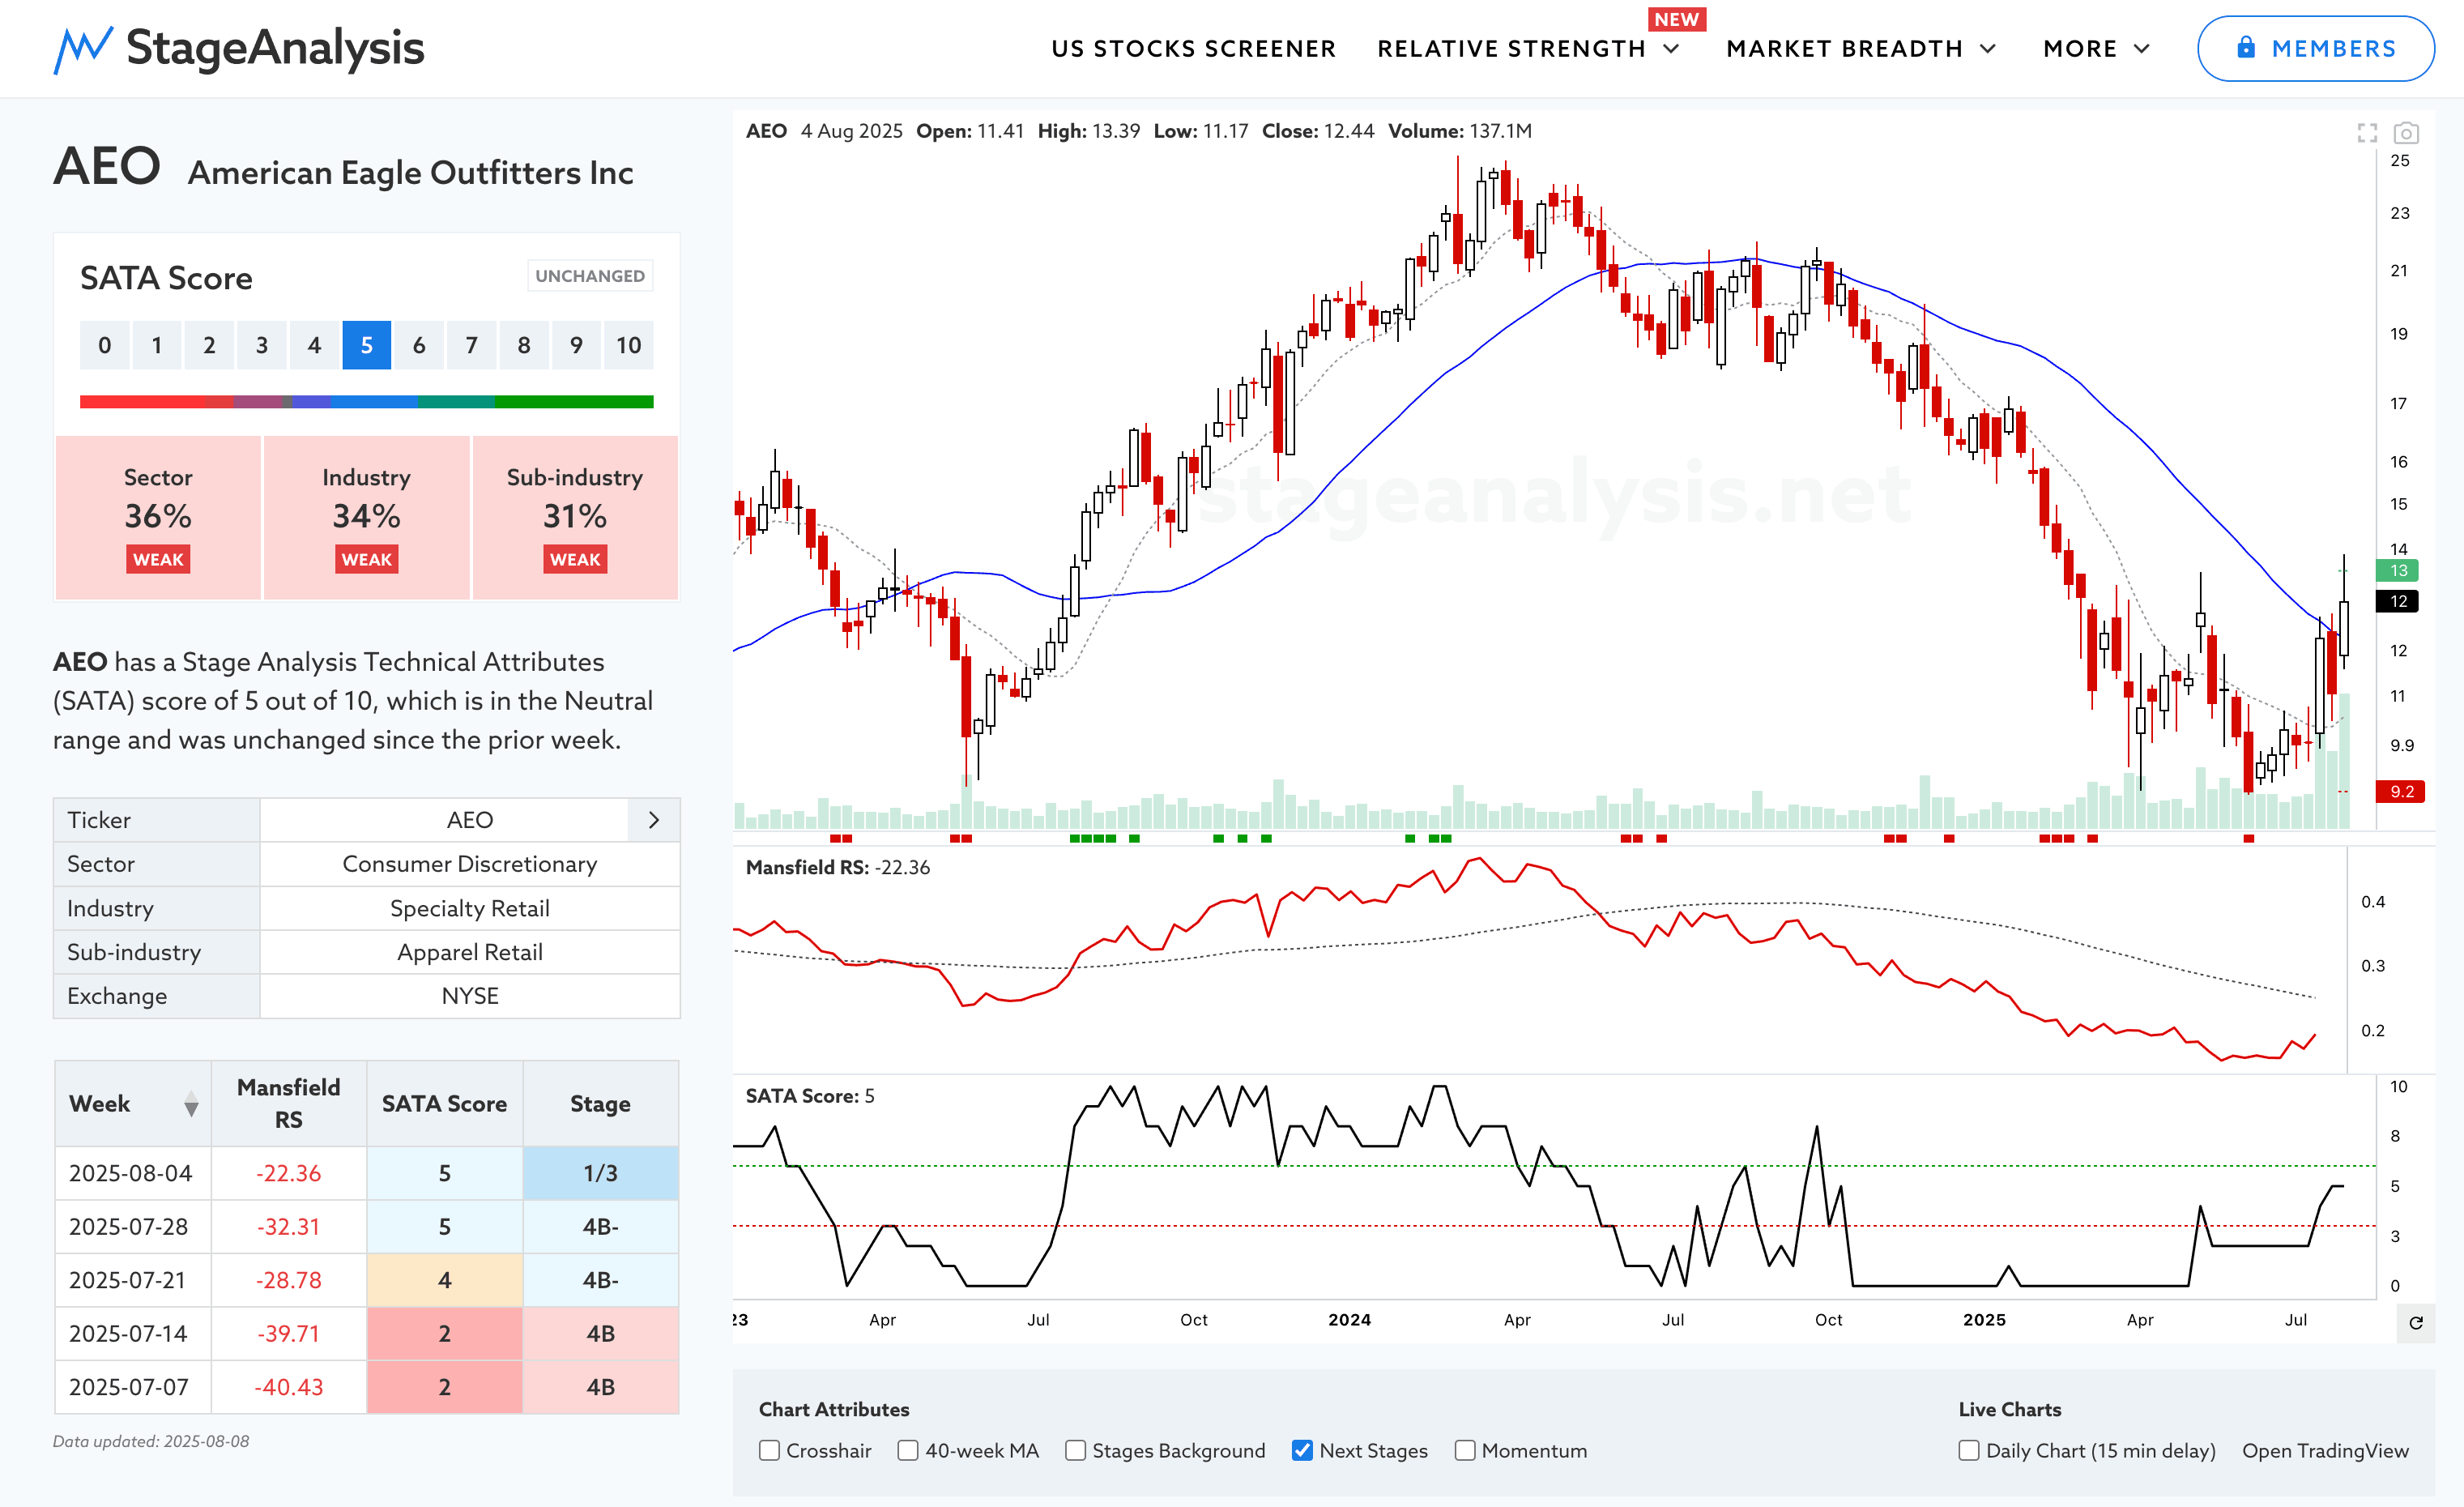Click the Sub-industry 31% Weak tile
Image resolution: width=2464 pixels, height=1507 pixels.
tap(575, 517)
